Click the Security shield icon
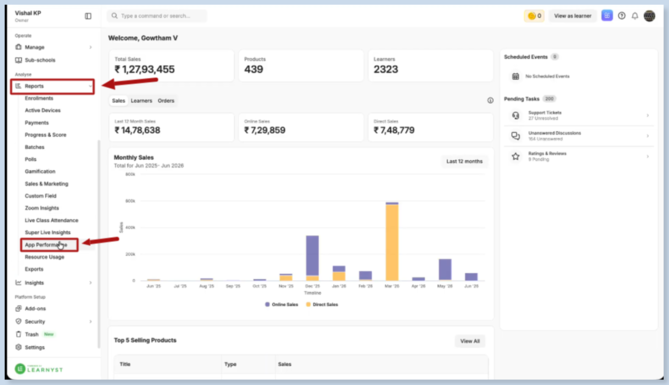 click(18, 321)
